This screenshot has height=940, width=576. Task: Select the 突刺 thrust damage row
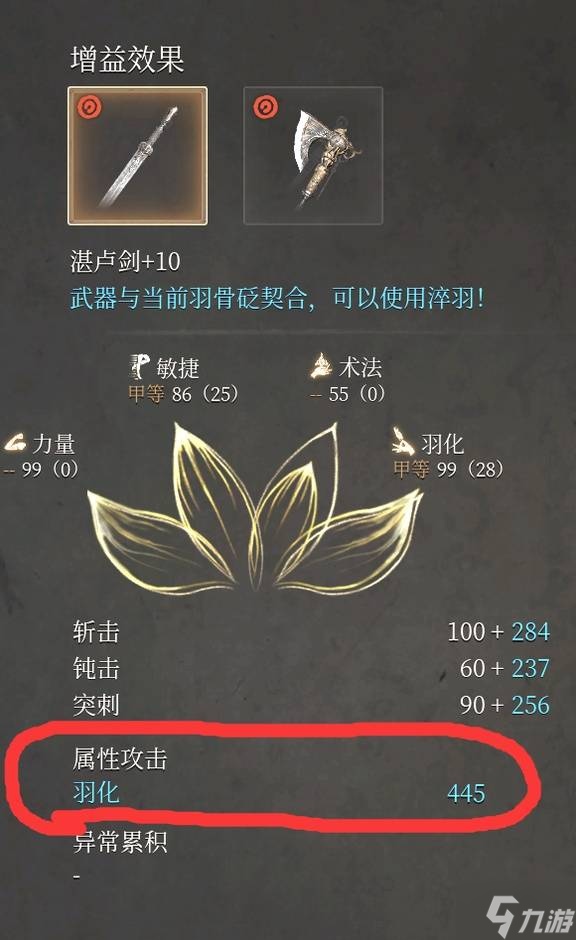click(311, 705)
